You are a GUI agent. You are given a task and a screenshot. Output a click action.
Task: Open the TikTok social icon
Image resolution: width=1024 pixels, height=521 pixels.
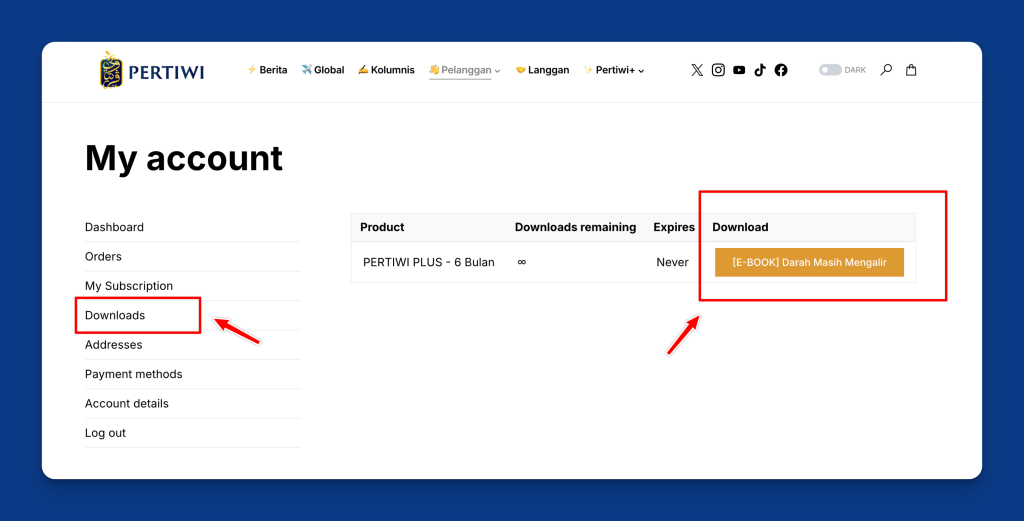760,70
